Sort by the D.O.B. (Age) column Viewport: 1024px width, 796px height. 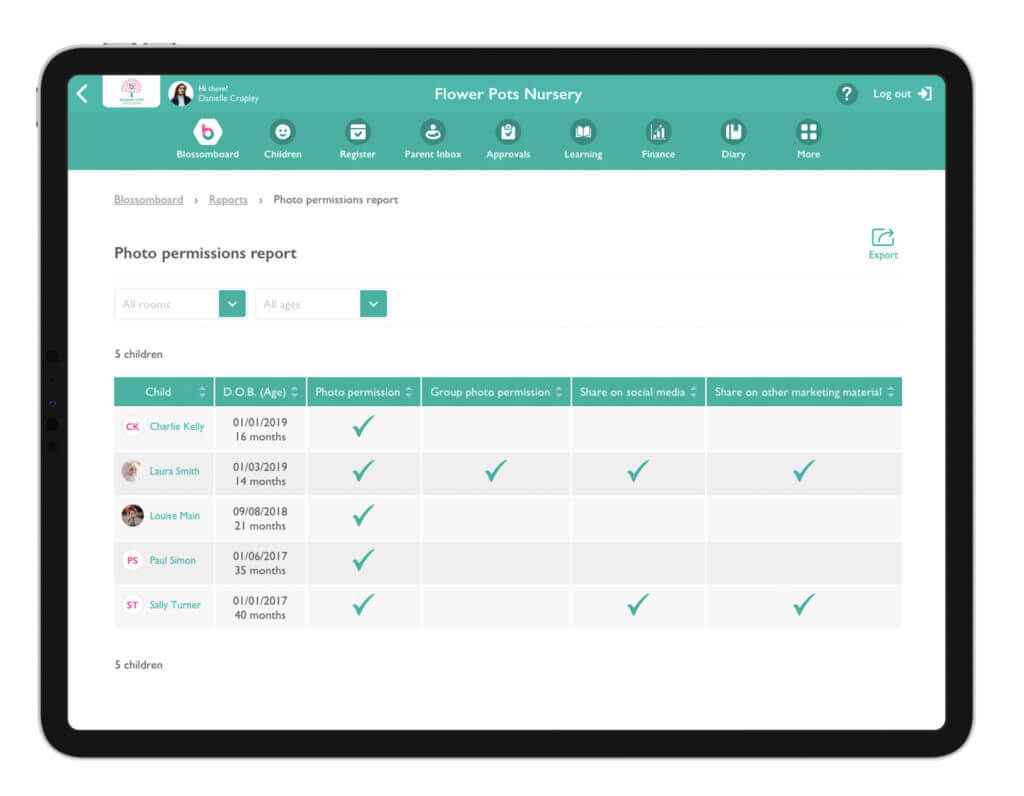[x=295, y=392]
